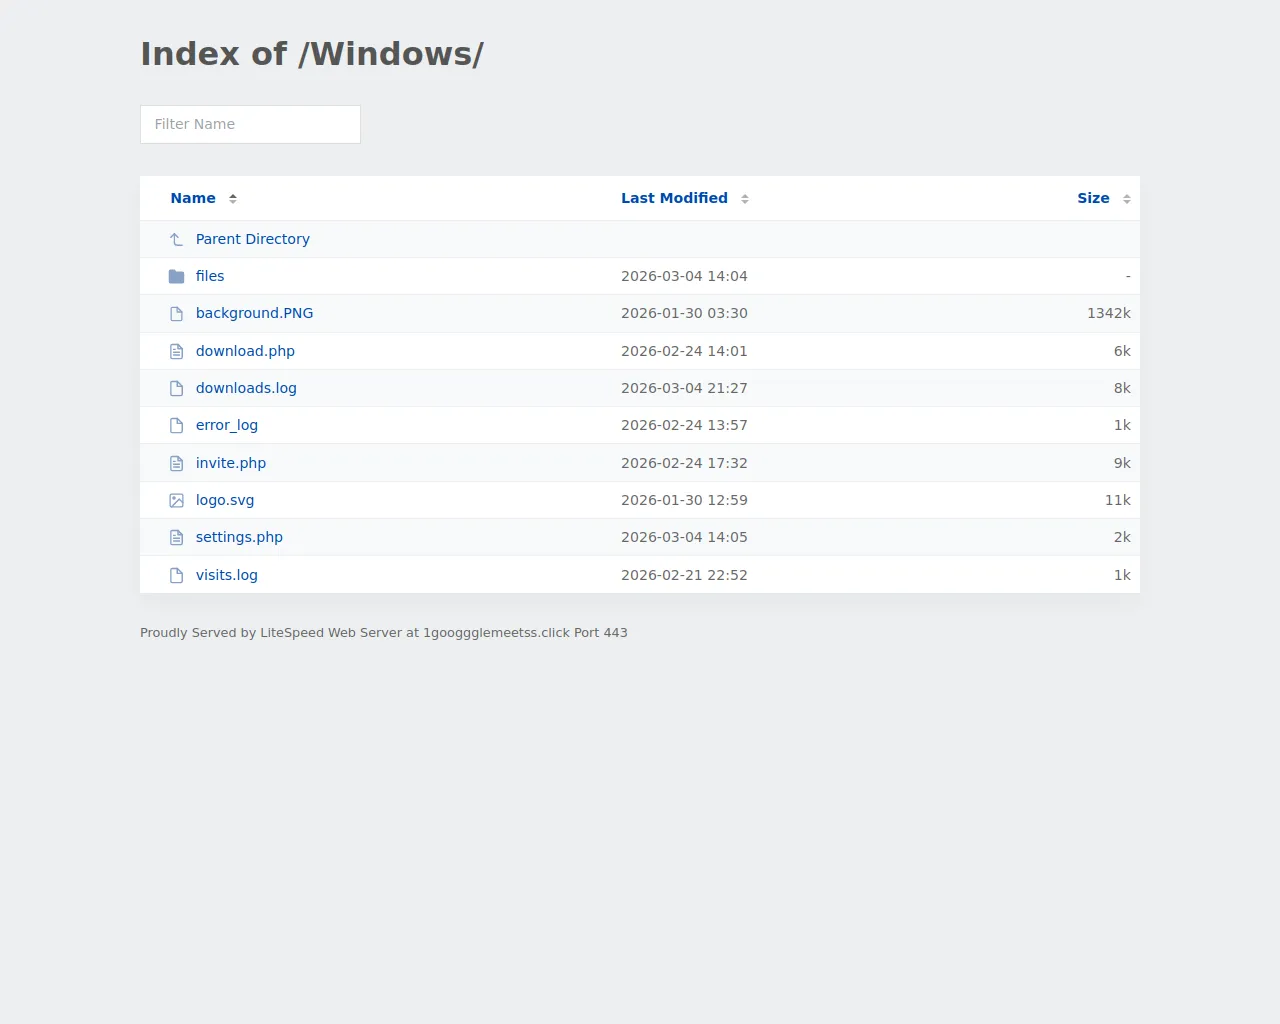Open the error_log file link
The height and width of the screenshot is (1024, 1280).
click(x=227, y=425)
